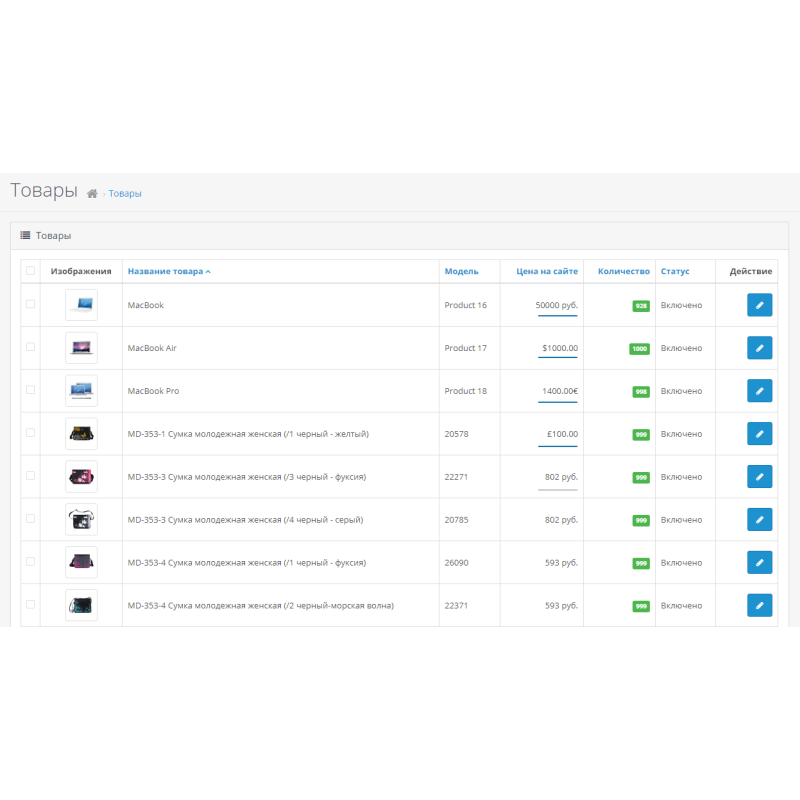Screen dimensions: 800x800
Task: Edit the MD-353-1 black-yellow bag product
Action: (759, 434)
